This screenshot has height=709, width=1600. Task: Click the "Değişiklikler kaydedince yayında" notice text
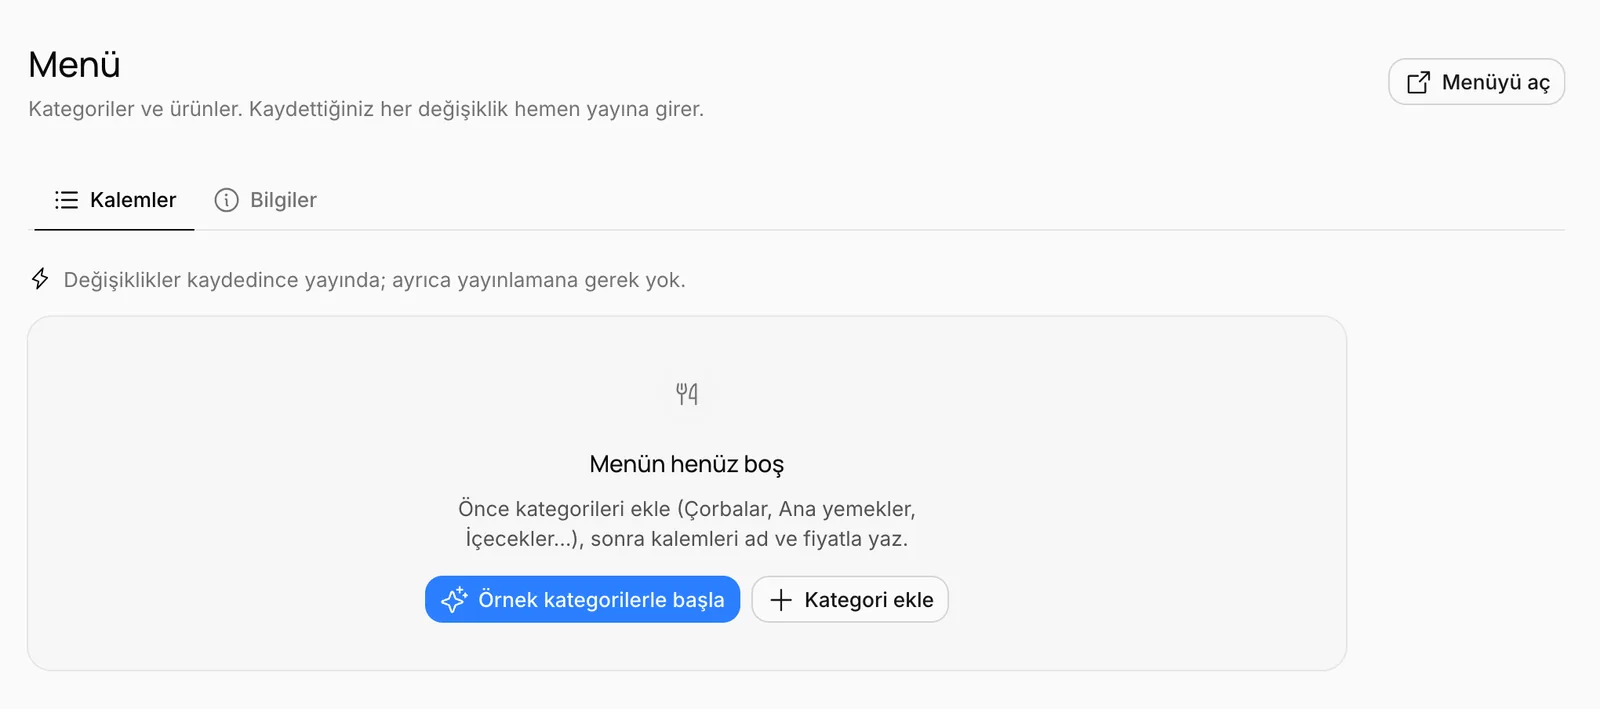click(375, 280)
